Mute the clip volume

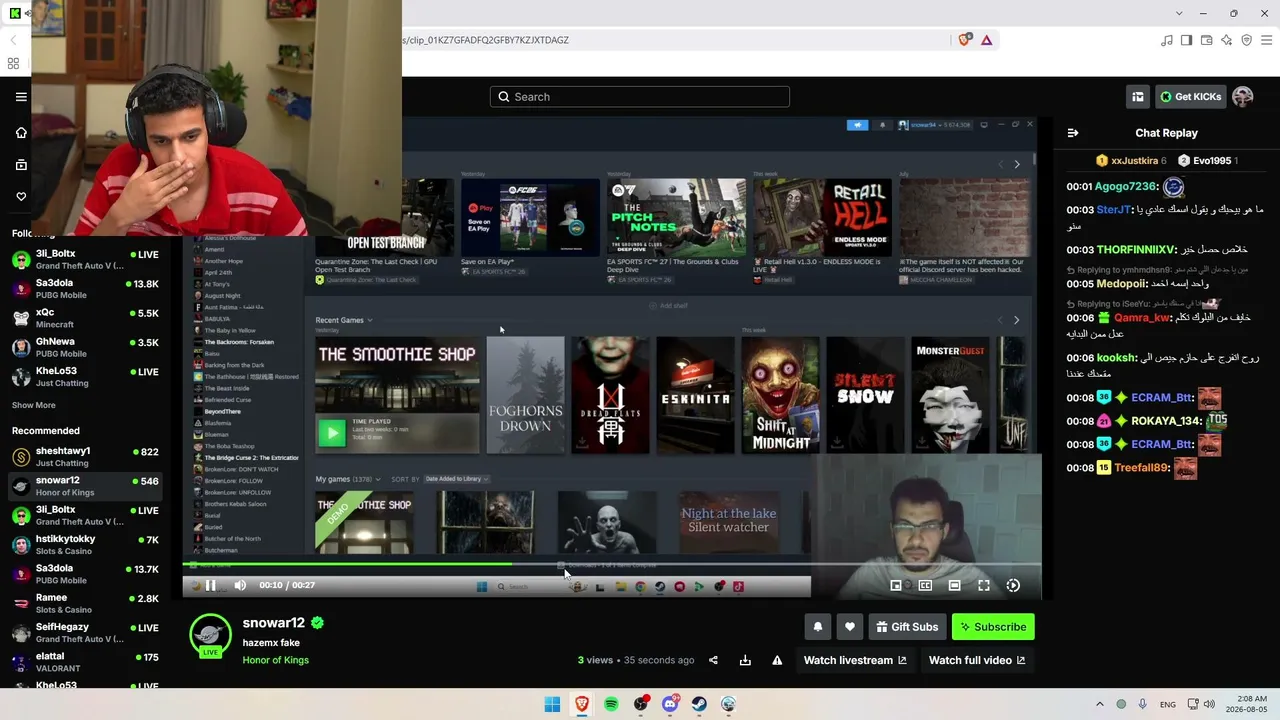pos(240,585)
